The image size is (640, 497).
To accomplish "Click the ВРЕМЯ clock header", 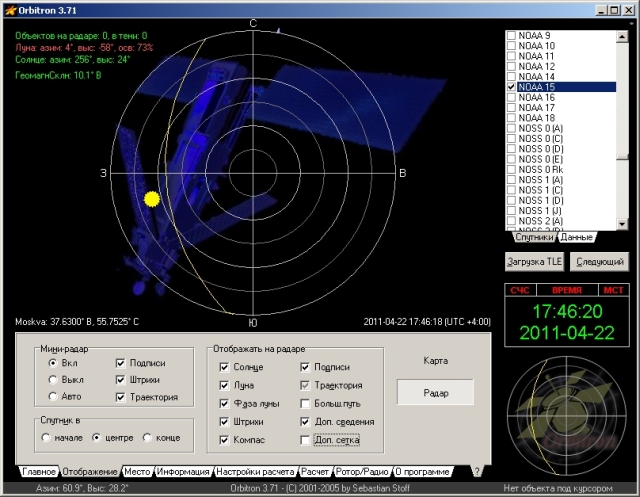I will coord(567,290).
